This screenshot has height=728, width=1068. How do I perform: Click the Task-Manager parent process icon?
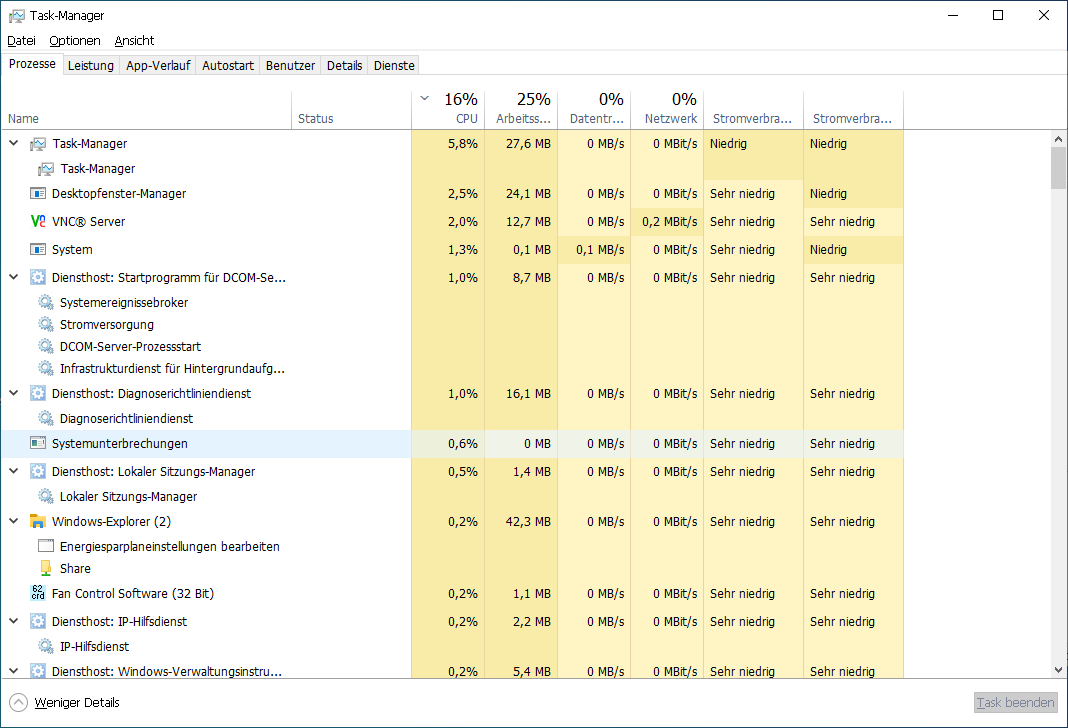tap(37, 144)
